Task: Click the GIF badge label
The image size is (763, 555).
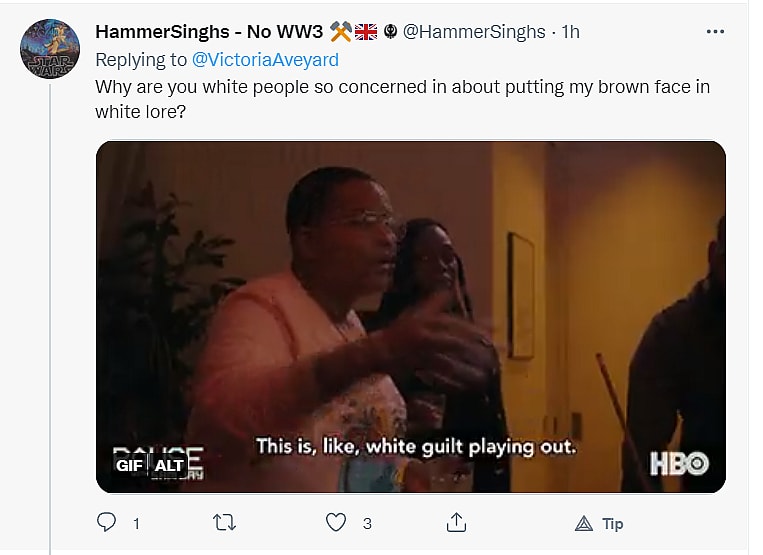Action: click(129, 465)
